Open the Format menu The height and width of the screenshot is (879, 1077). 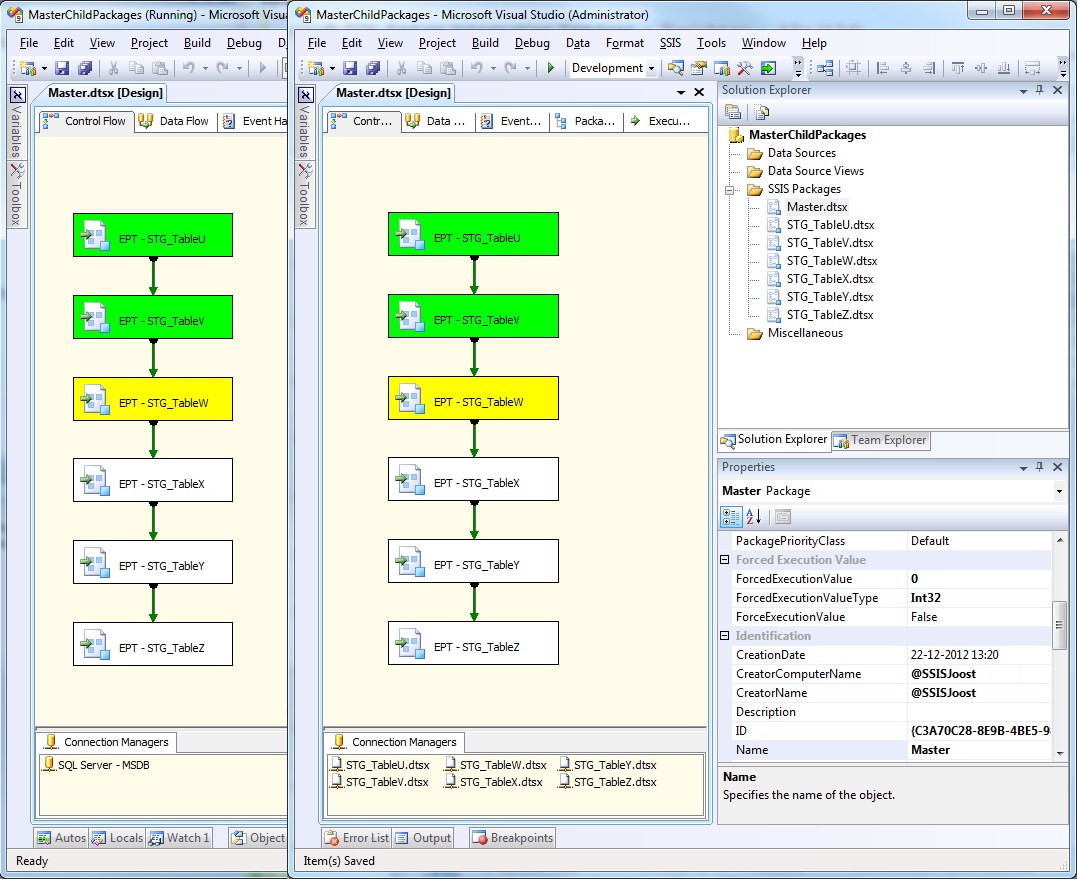click(624, 43)
